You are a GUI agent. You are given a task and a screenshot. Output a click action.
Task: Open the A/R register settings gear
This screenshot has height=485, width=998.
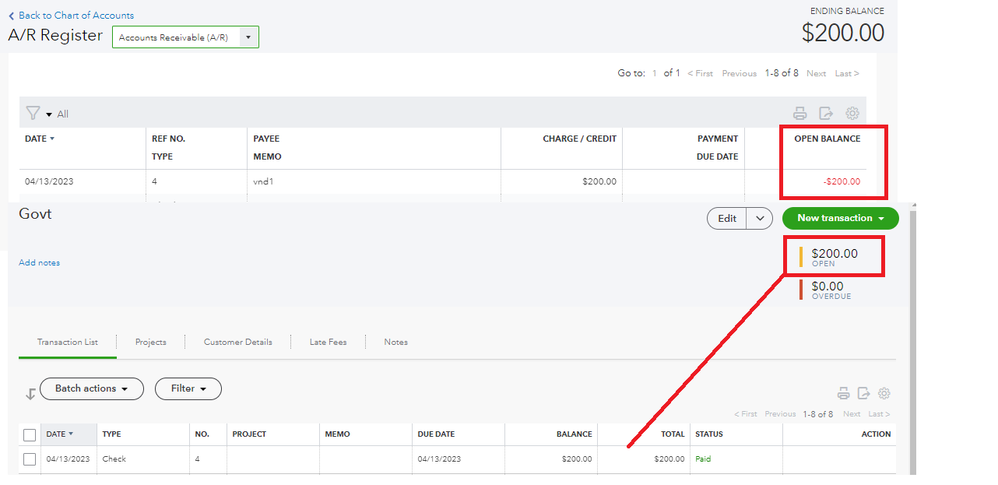[x=852, y=114]
